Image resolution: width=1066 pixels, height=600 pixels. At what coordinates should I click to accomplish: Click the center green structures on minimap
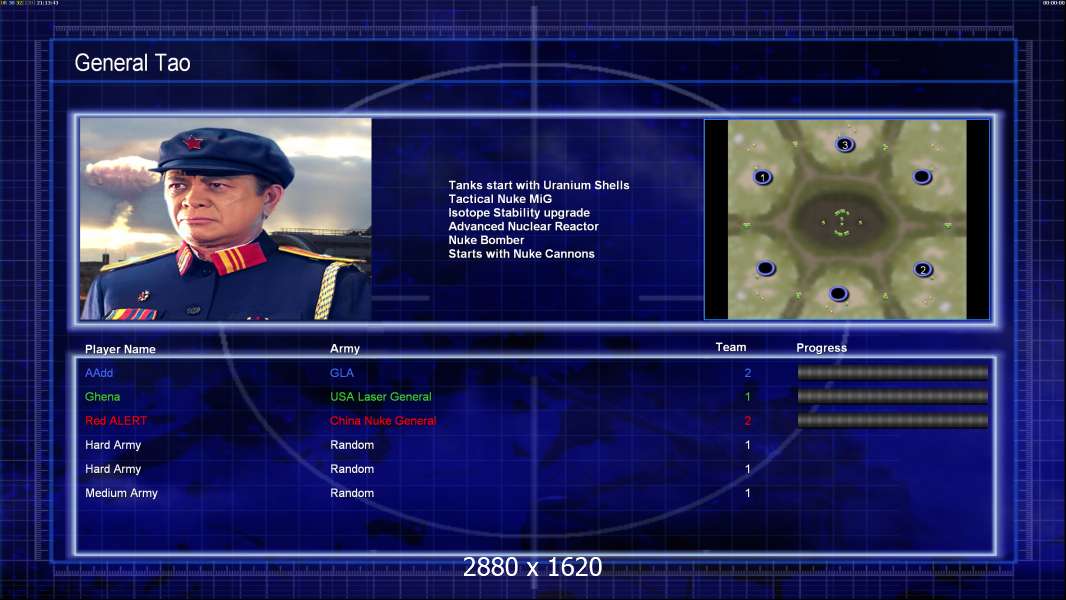(x=842, y=223)
